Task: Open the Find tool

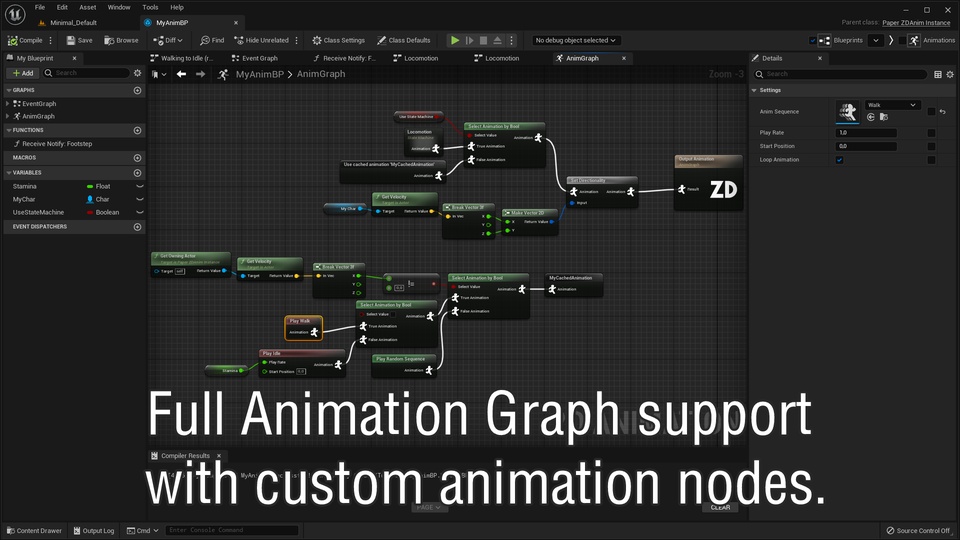Action: pos(212,40)
